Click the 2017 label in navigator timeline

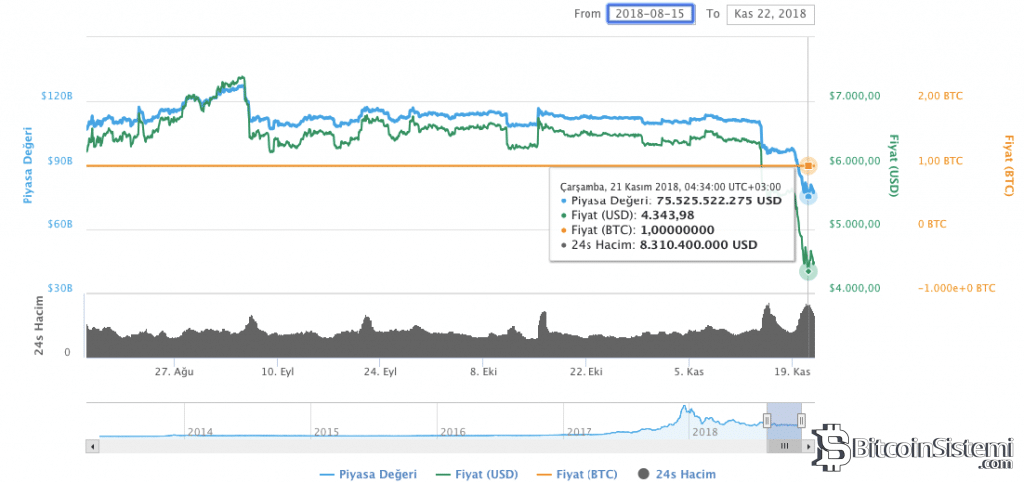pos(580,432)
